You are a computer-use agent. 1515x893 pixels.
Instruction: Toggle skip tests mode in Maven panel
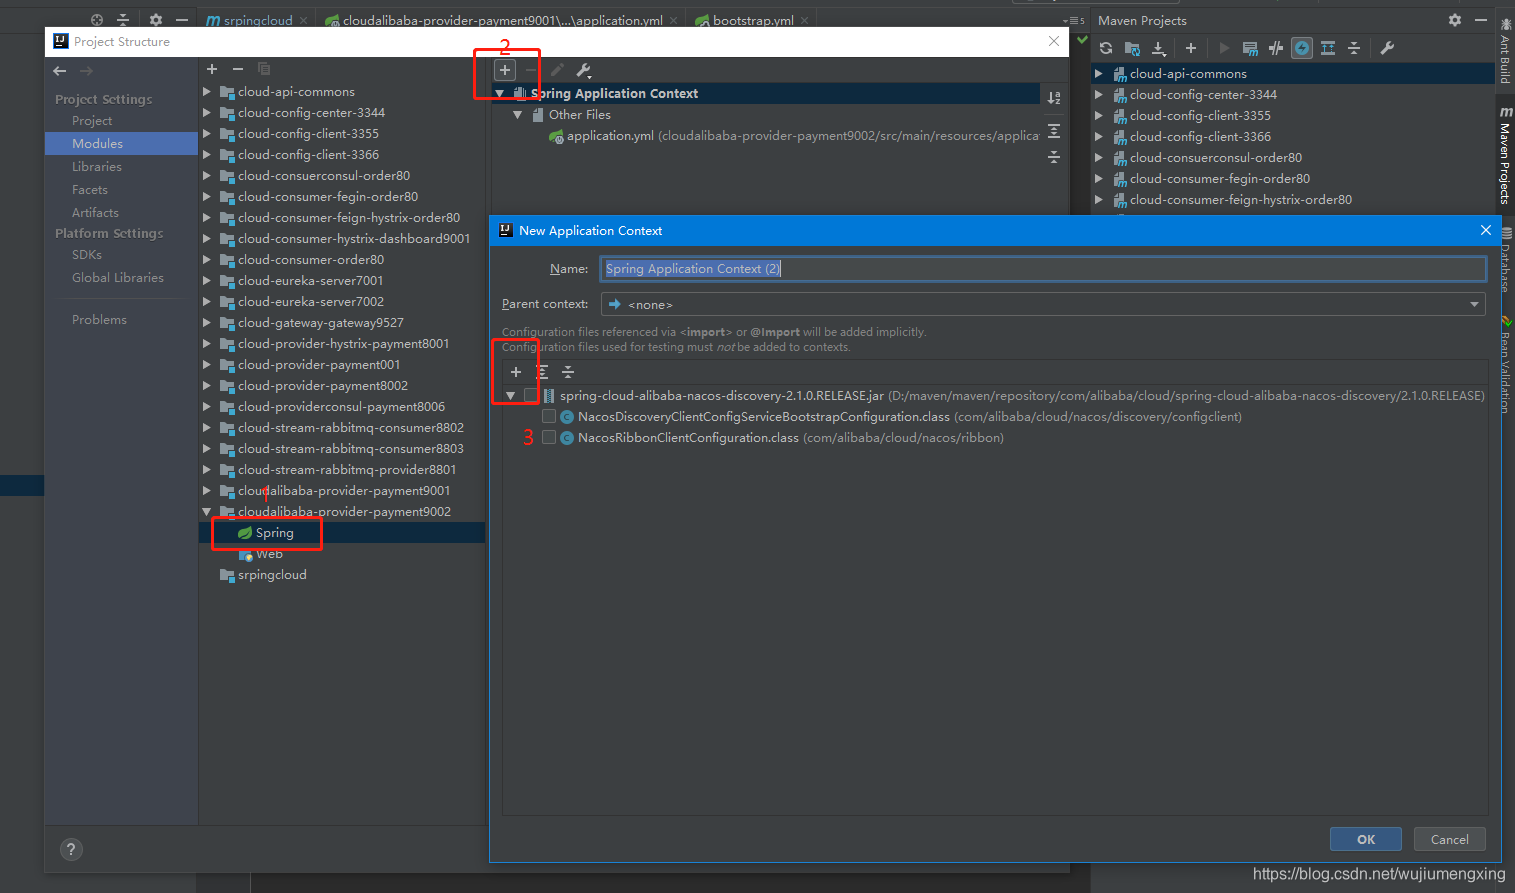click(1274, 47)
